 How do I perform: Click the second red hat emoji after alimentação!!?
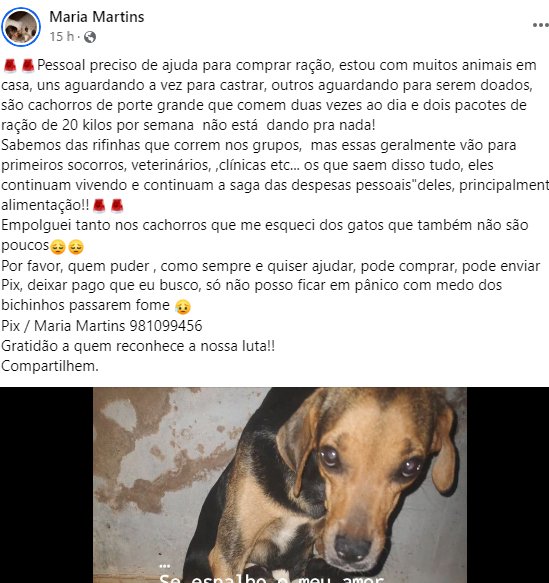point(117,206)
